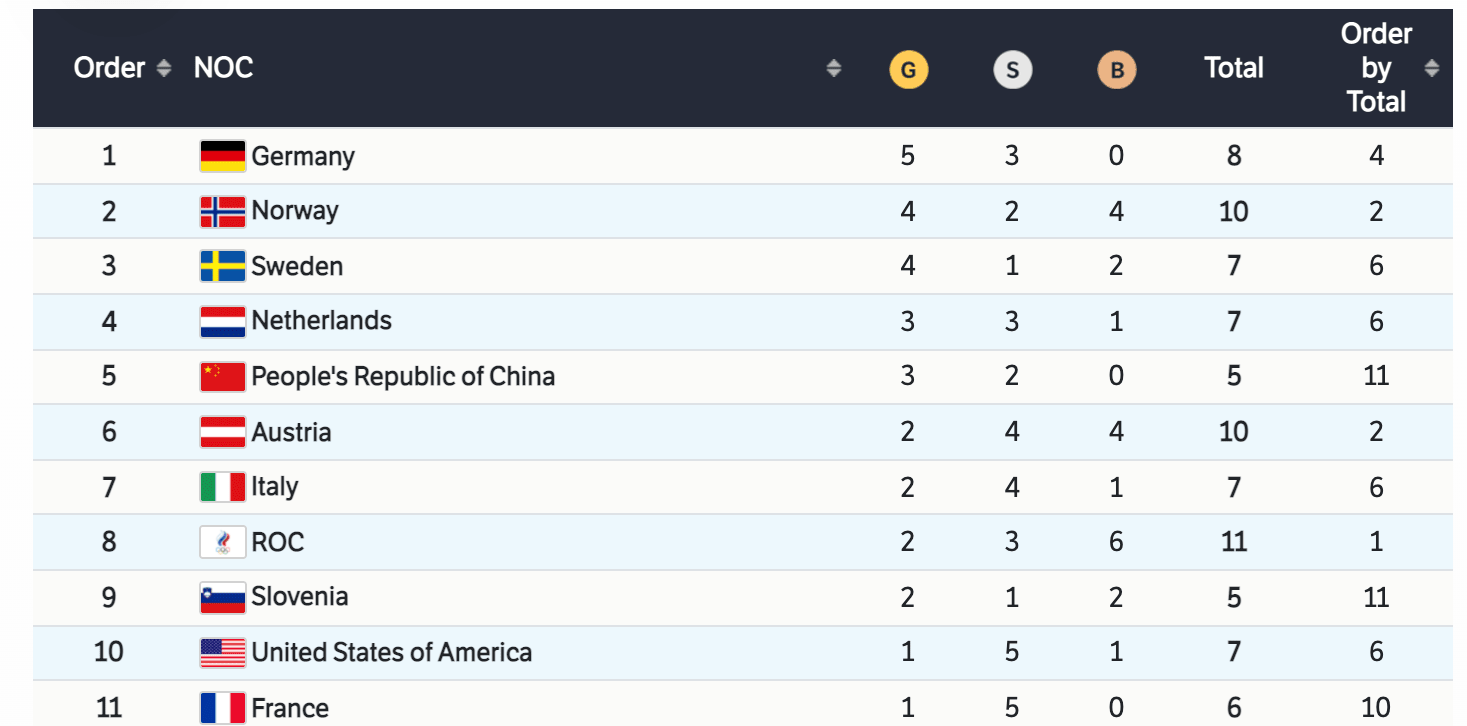The image size is (1467, 726).
Task: Select the France table row name
Action: pos(290,708)
